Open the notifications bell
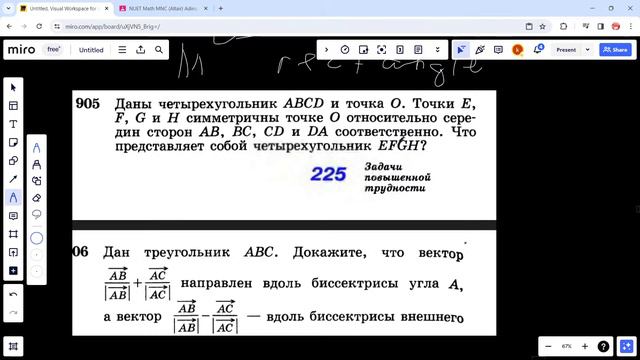Viewport: 640px width, 360px height. tap(538, 49)
